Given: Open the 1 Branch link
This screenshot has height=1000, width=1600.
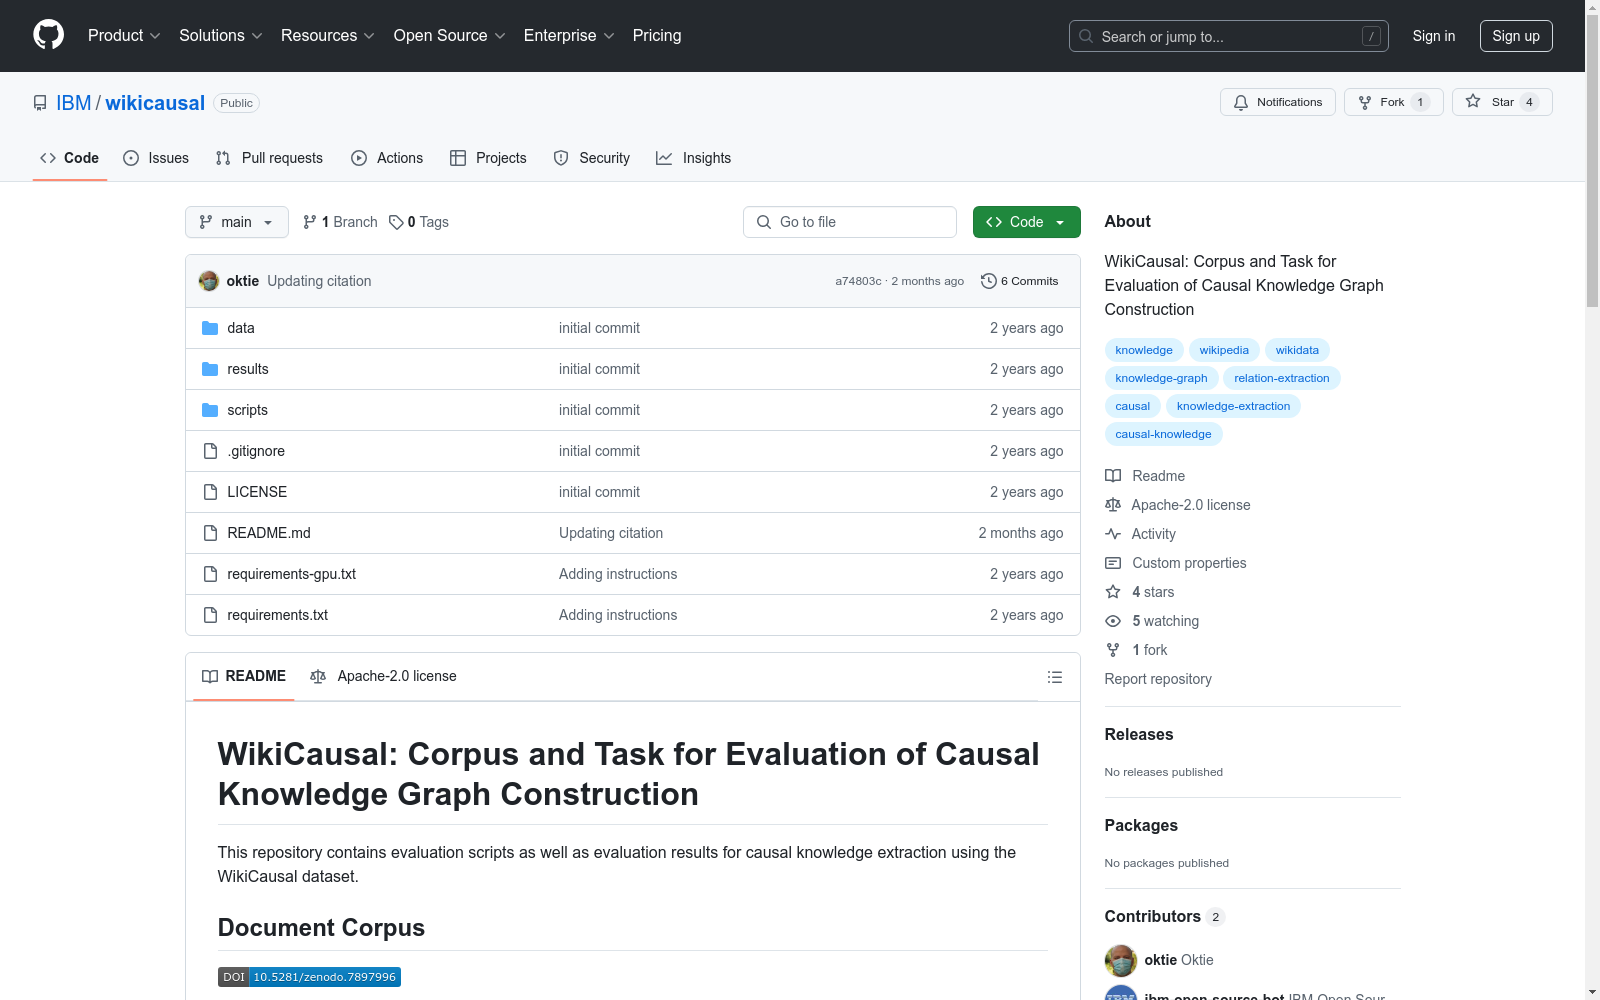Looking at the screenshot, I should [340, 222].
